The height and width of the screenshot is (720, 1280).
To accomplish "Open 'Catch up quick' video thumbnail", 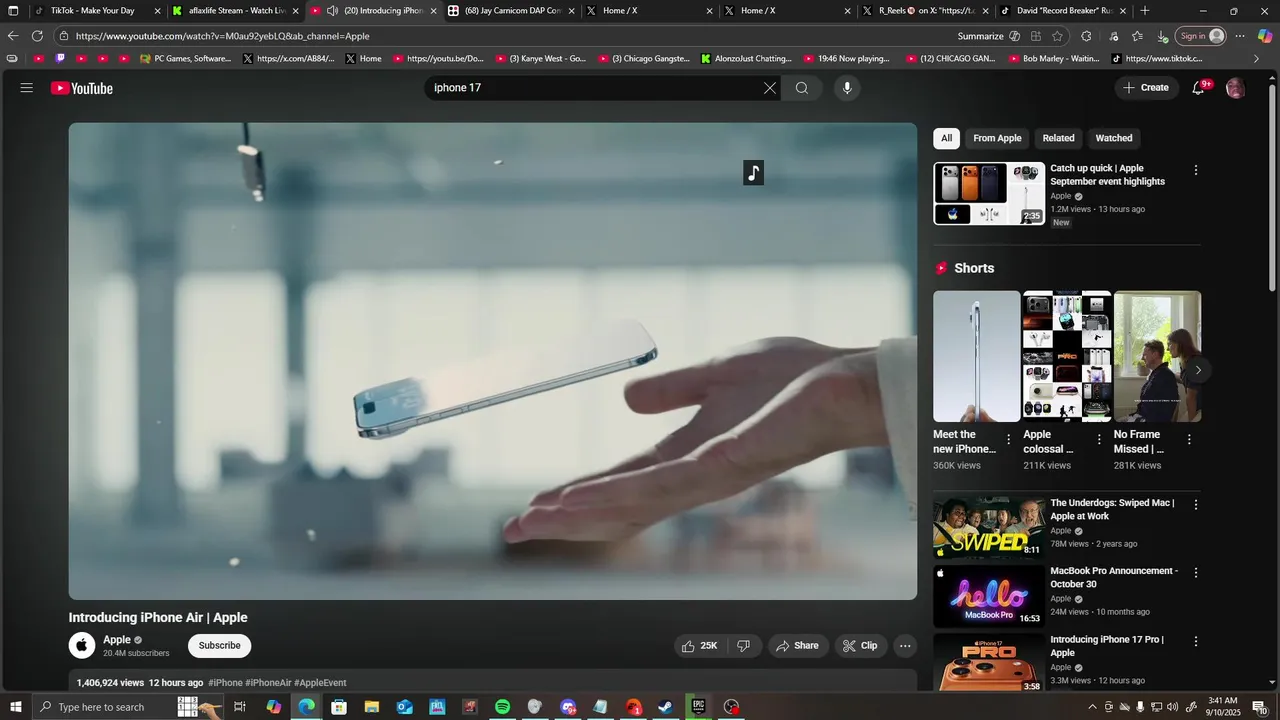I will click(x=989, y=194).
